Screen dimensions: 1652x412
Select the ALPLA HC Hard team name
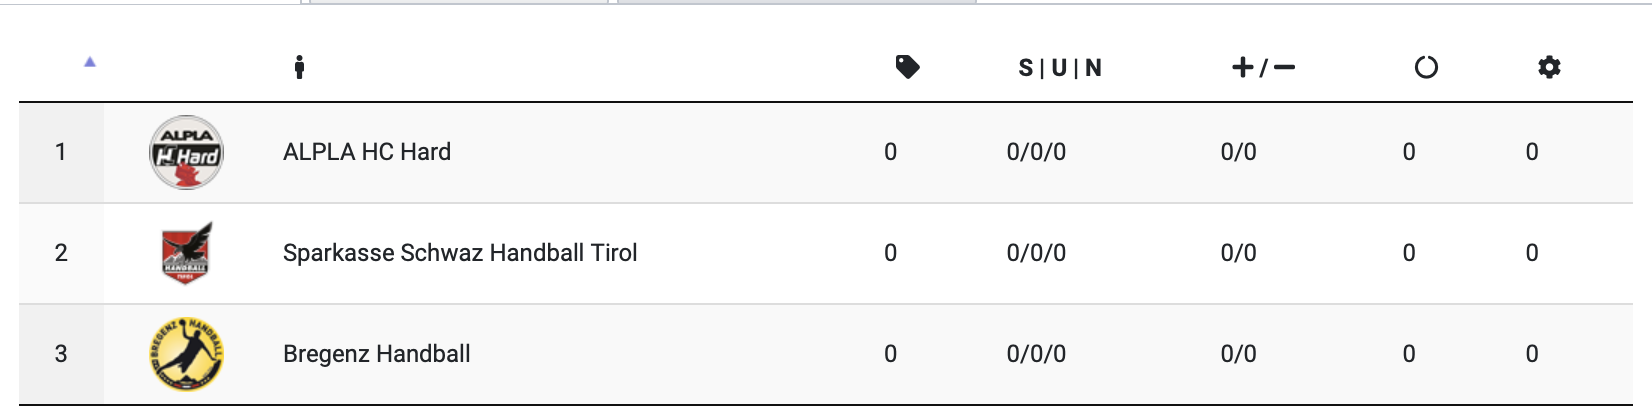click(367, 152)
